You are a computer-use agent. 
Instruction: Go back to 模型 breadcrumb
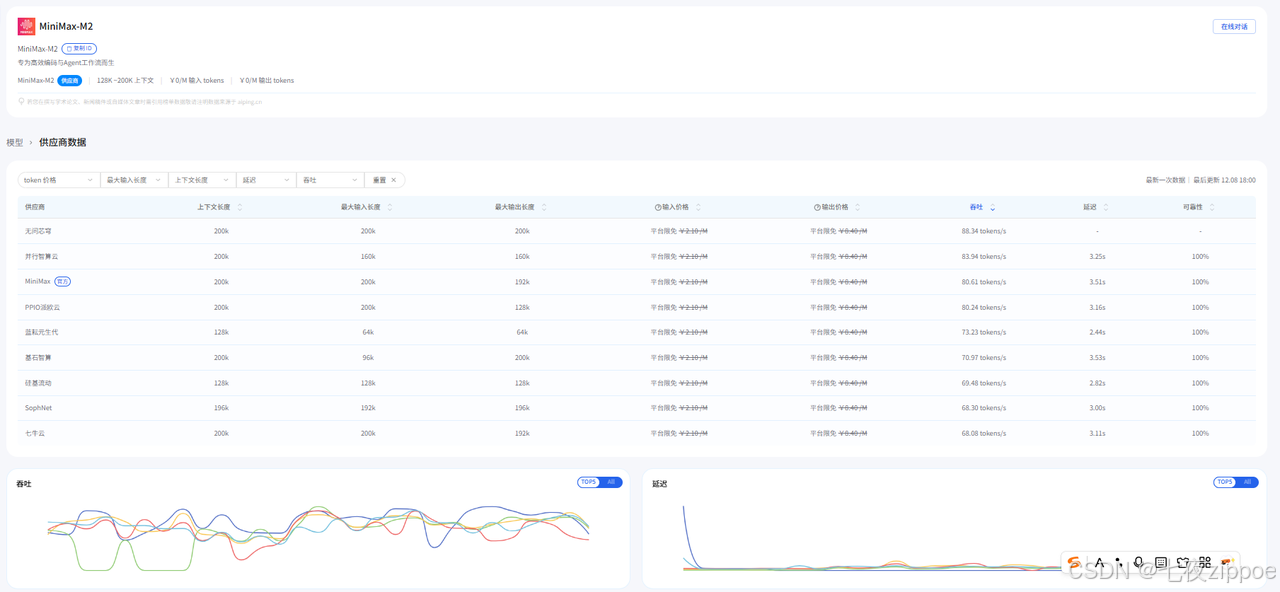[x=14, y=143]
